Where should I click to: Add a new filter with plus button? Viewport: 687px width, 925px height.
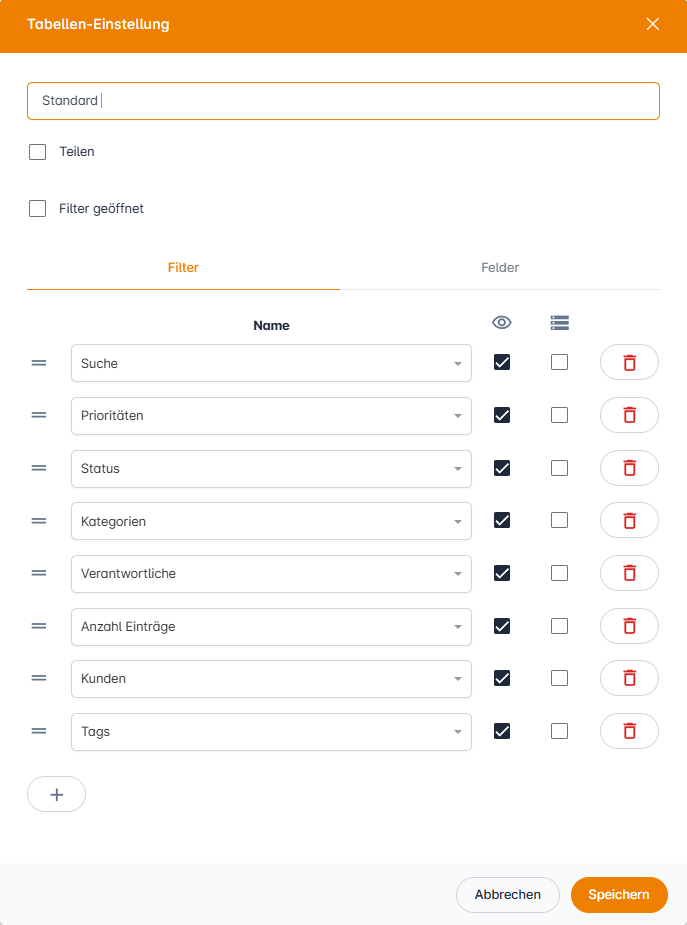click(56, 794)
